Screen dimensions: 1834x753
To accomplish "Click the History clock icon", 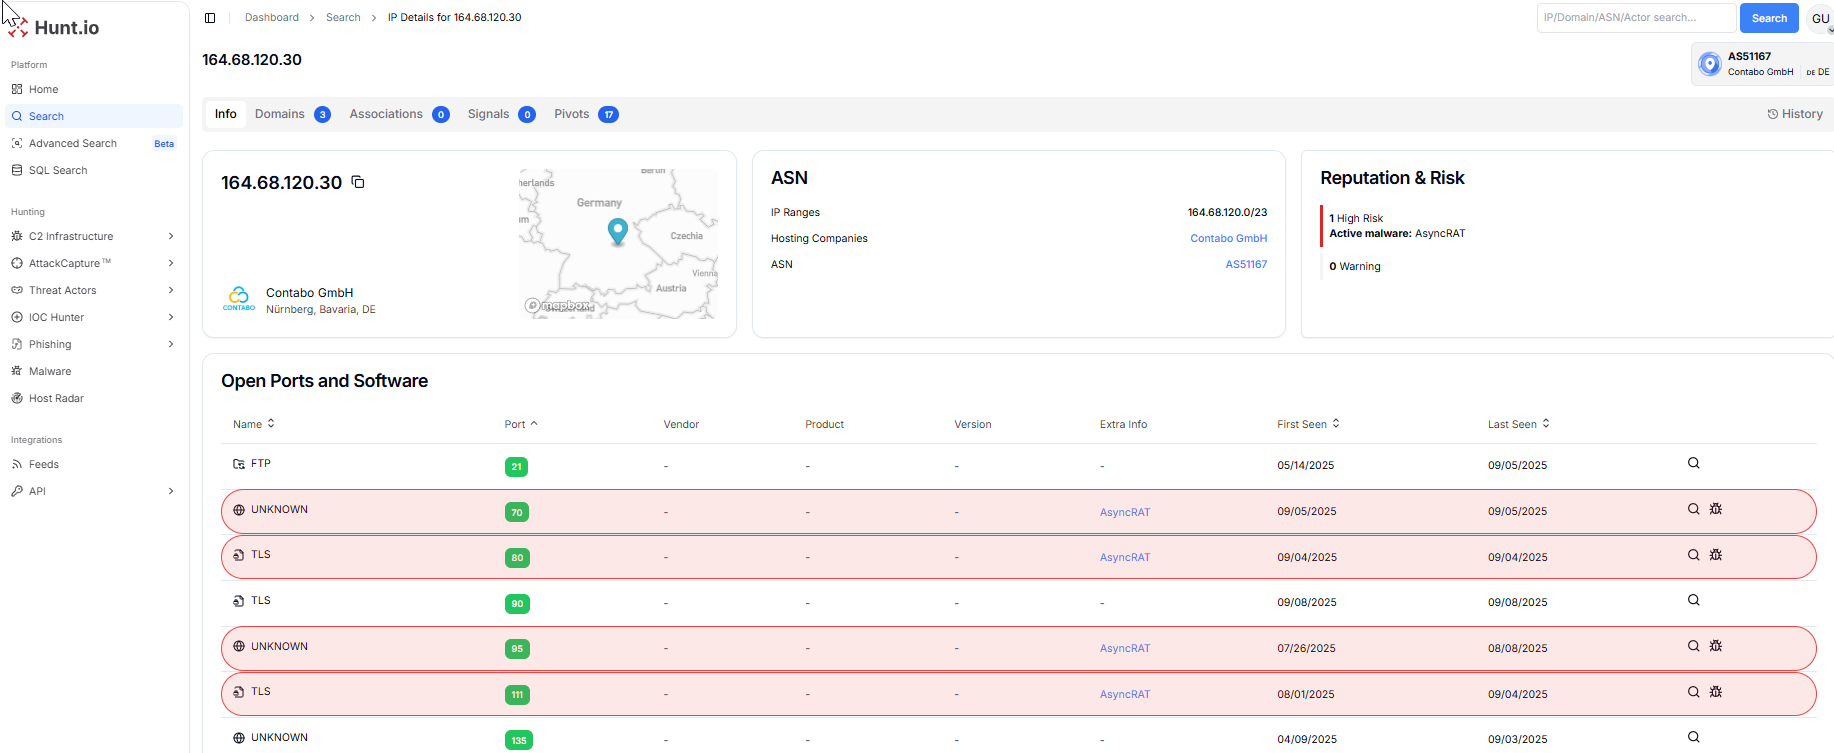I will coord(1773,114).
